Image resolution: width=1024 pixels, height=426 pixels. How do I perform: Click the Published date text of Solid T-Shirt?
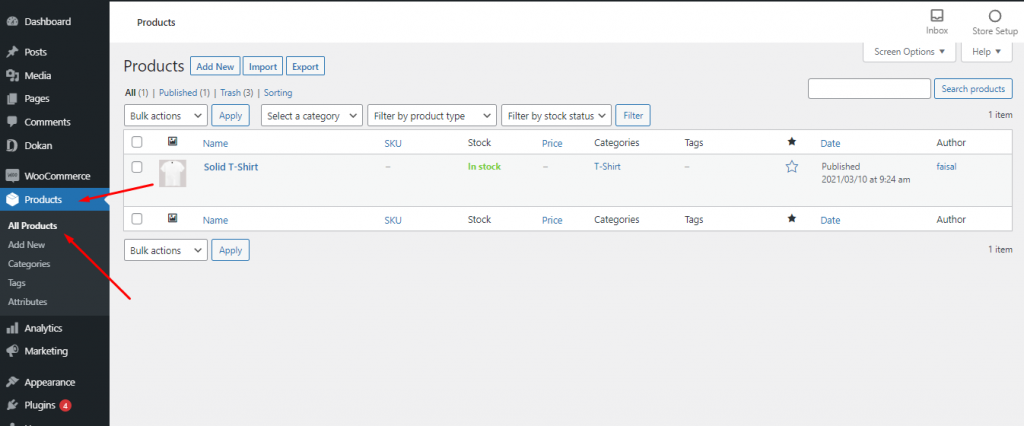[865, 173]
